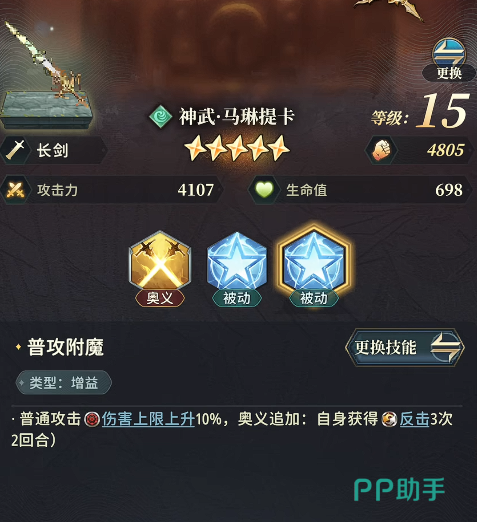Tap the green heart 生命值 icon

(264, 190)
